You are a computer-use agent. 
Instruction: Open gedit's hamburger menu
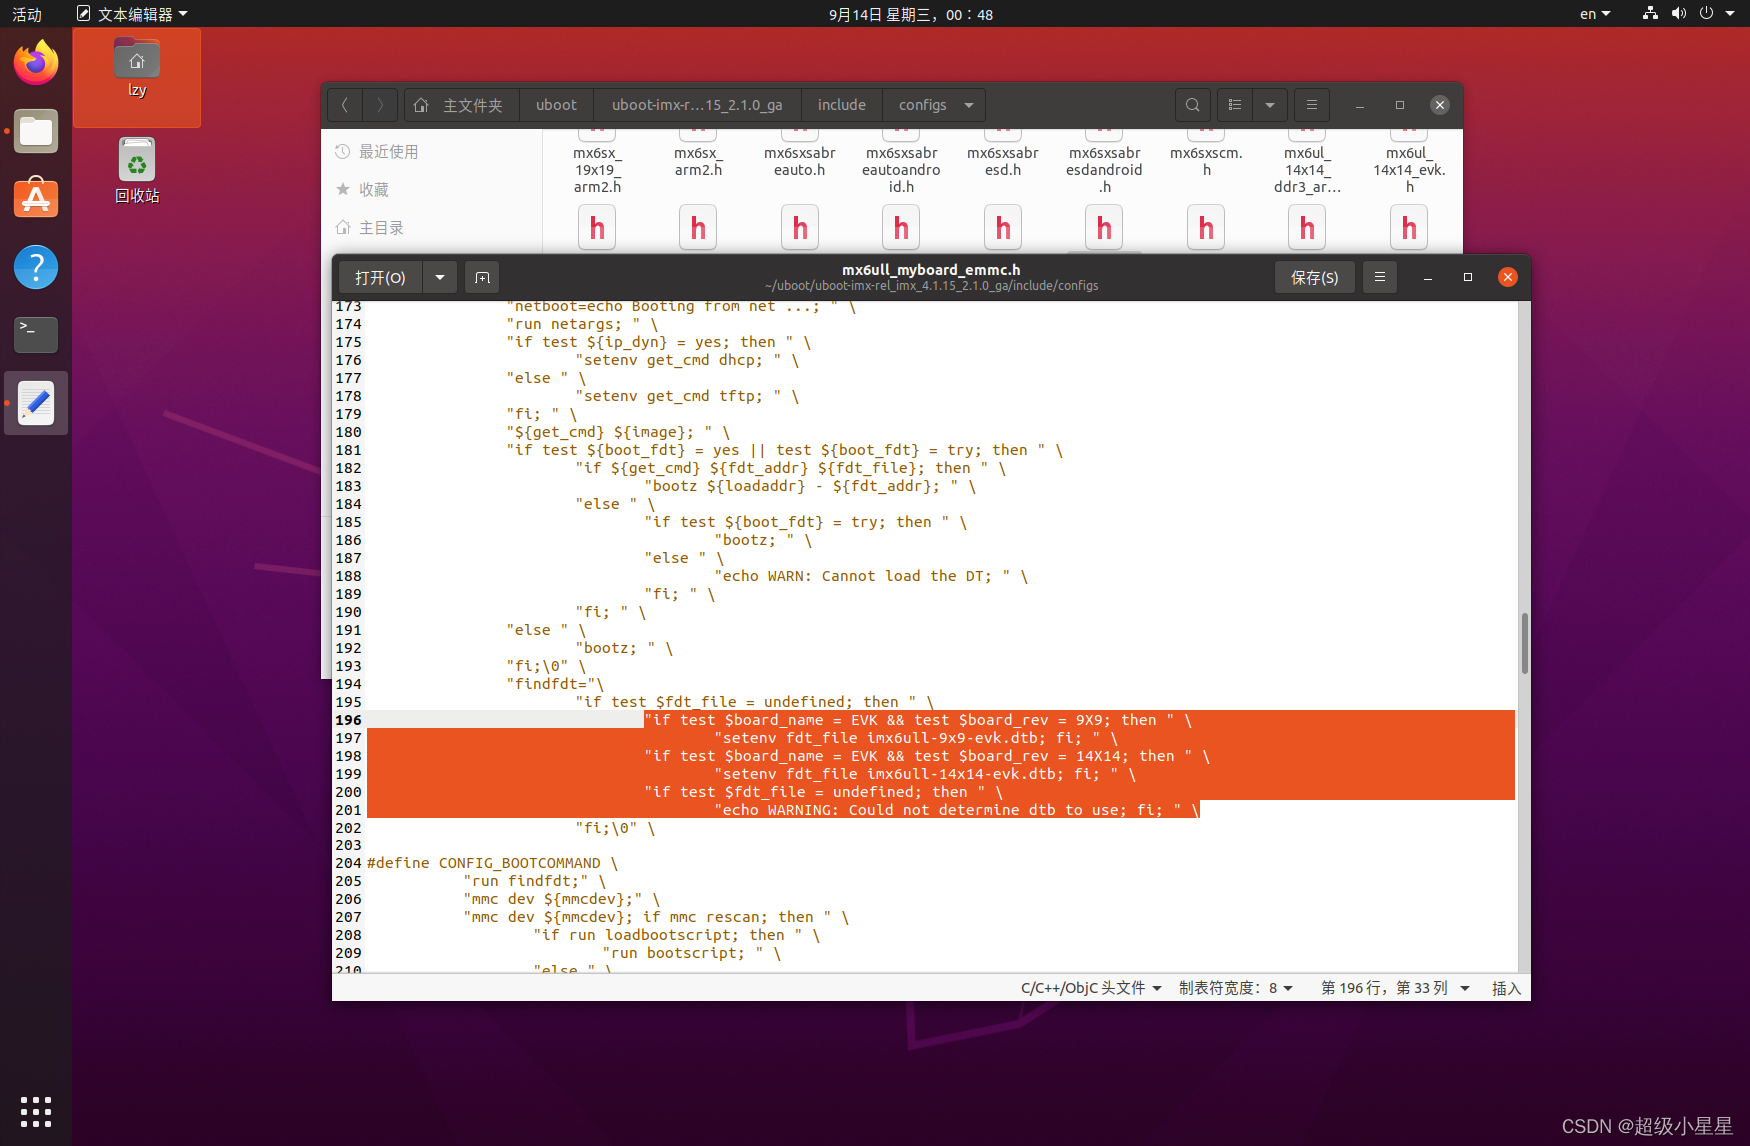tap(1379, 277)
